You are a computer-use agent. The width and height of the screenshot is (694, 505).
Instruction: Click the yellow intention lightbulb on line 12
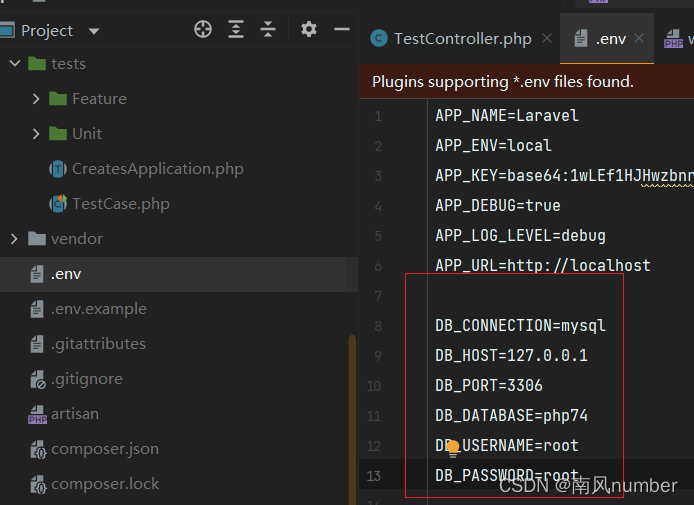click(453, 448)
